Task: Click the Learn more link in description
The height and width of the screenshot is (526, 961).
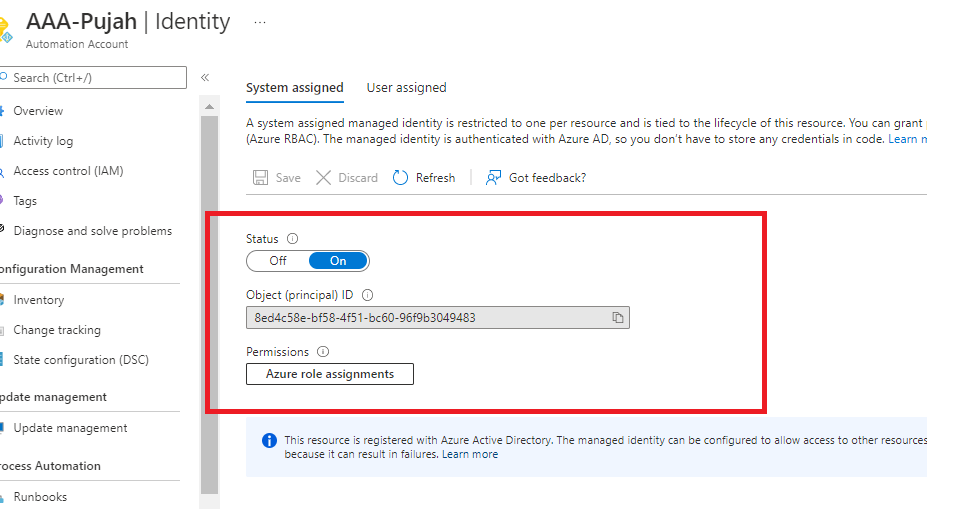Action: point(907,139)
